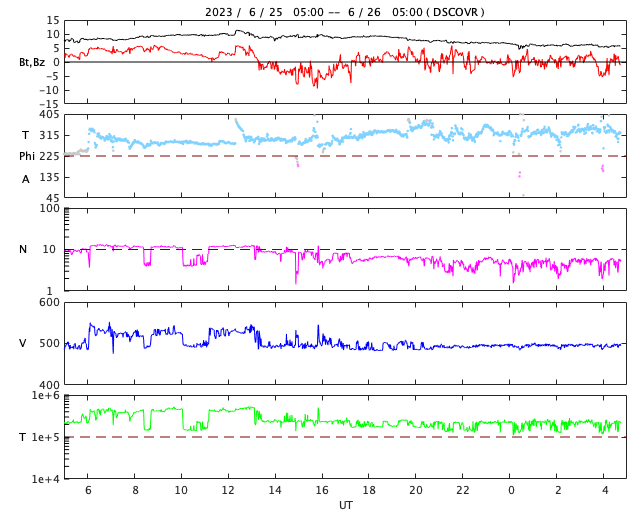Click the '225' tick on Phi panel
The width and height of the screenshot is (640, 512).
(49, 156)
